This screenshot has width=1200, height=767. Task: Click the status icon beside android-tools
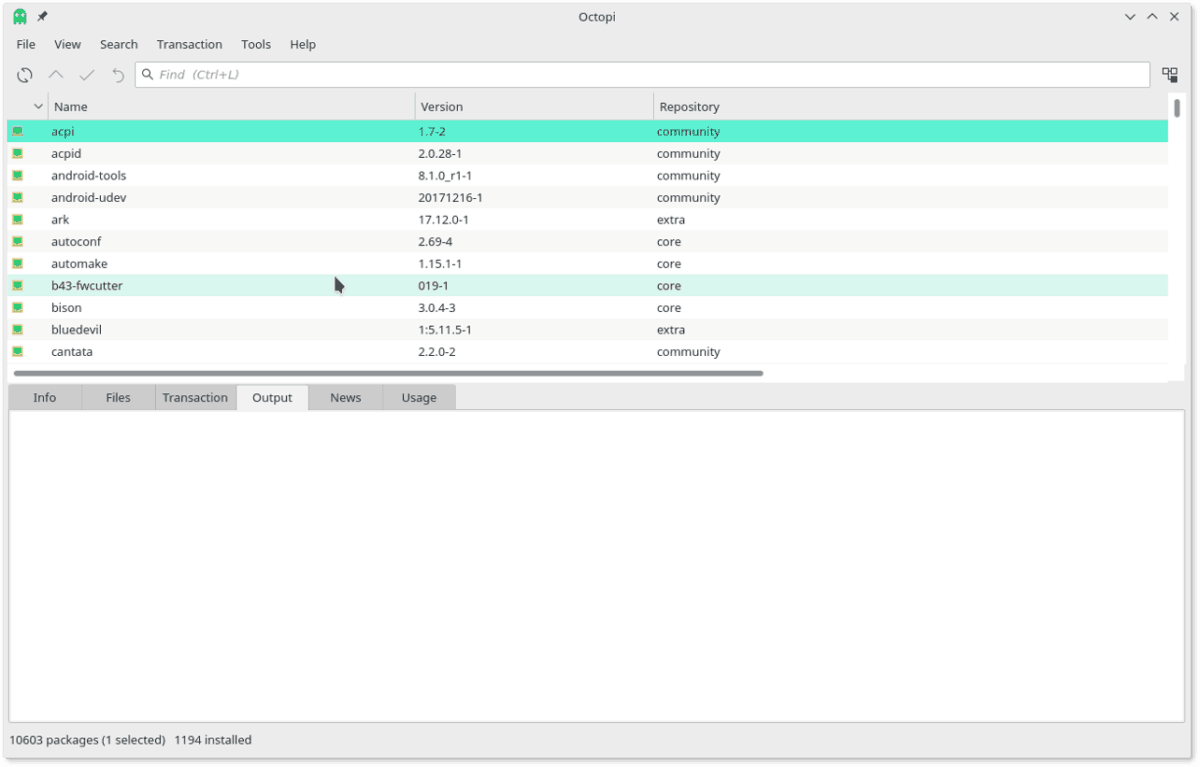18,176
